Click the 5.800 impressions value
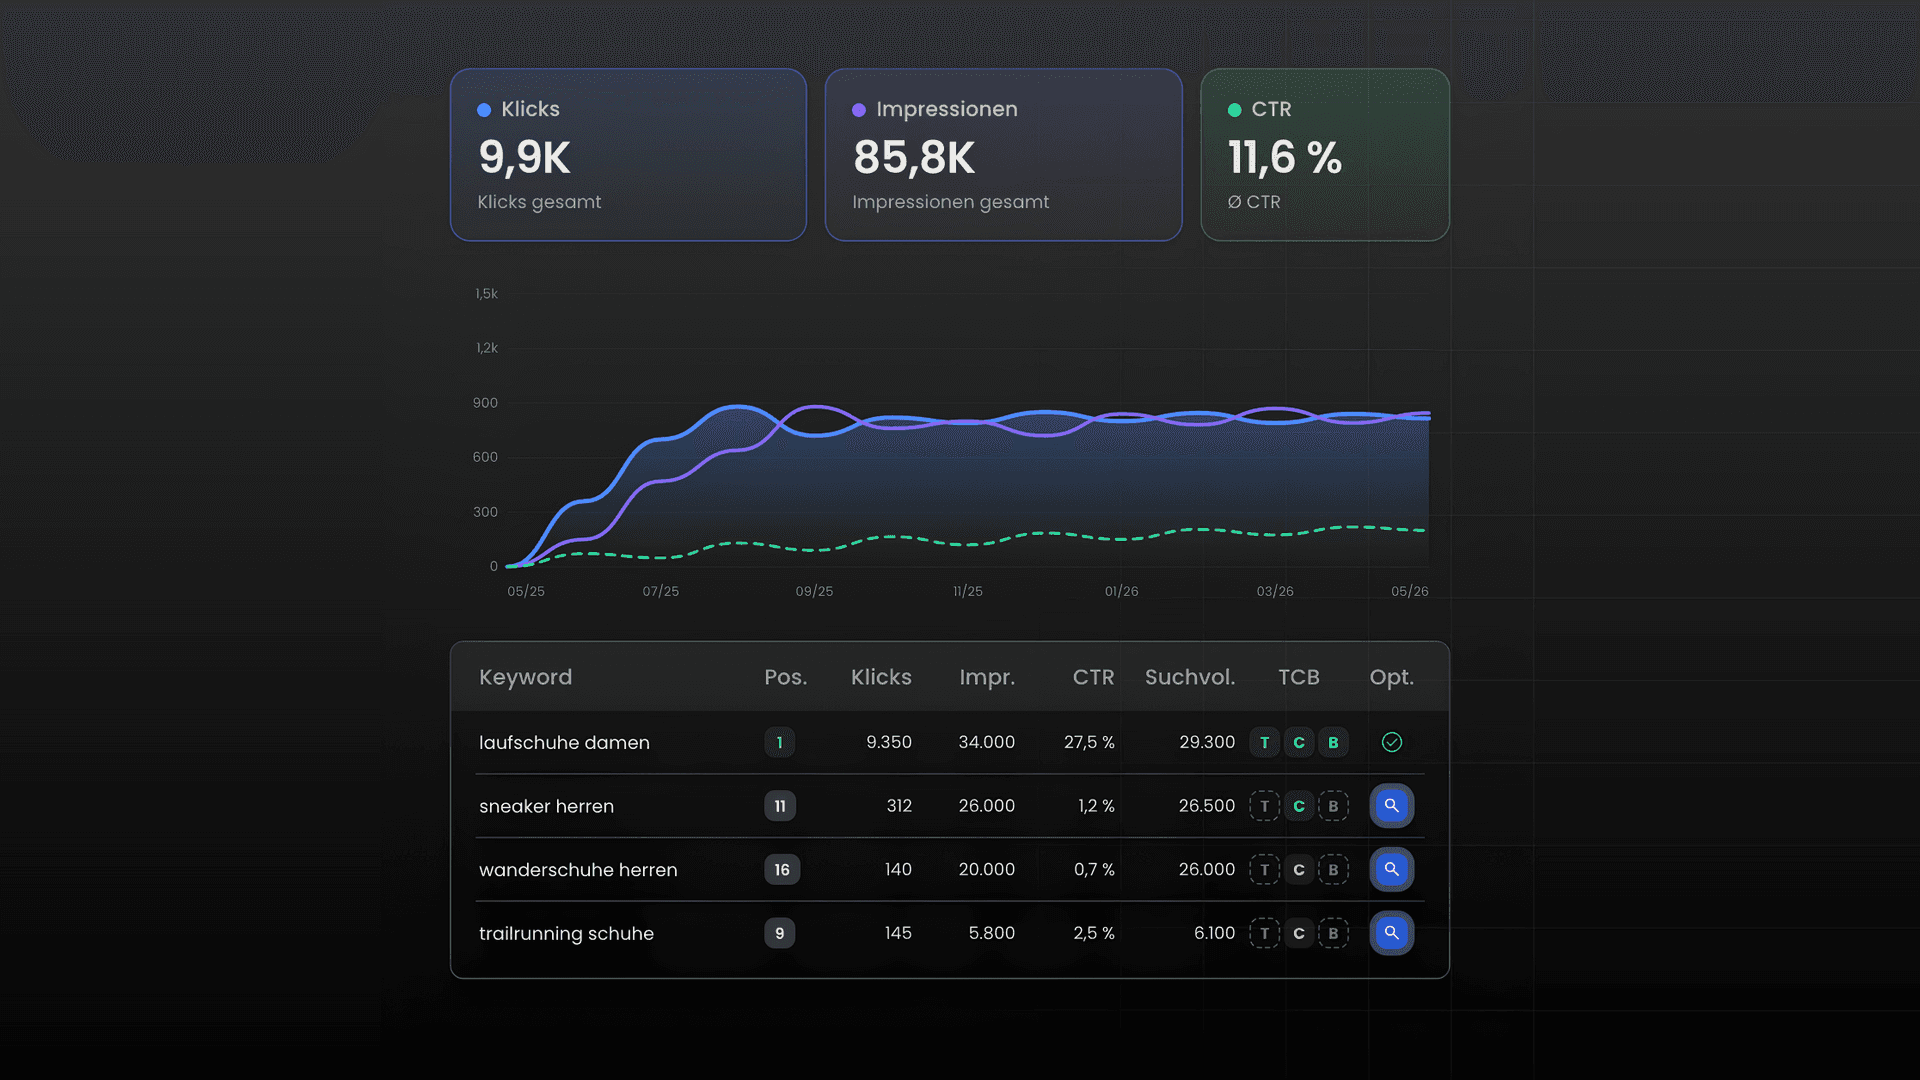 pyautogui.click(x=992, y=933)
